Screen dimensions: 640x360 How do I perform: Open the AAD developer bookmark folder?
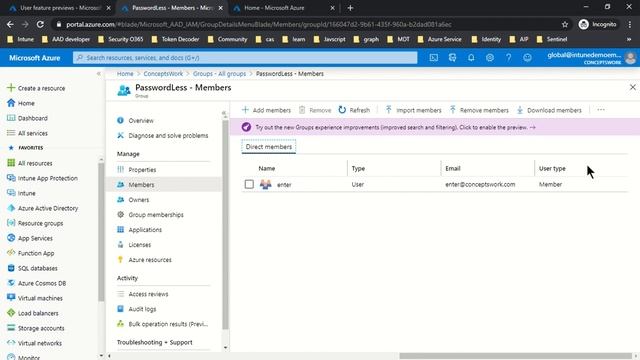[66, 39]
